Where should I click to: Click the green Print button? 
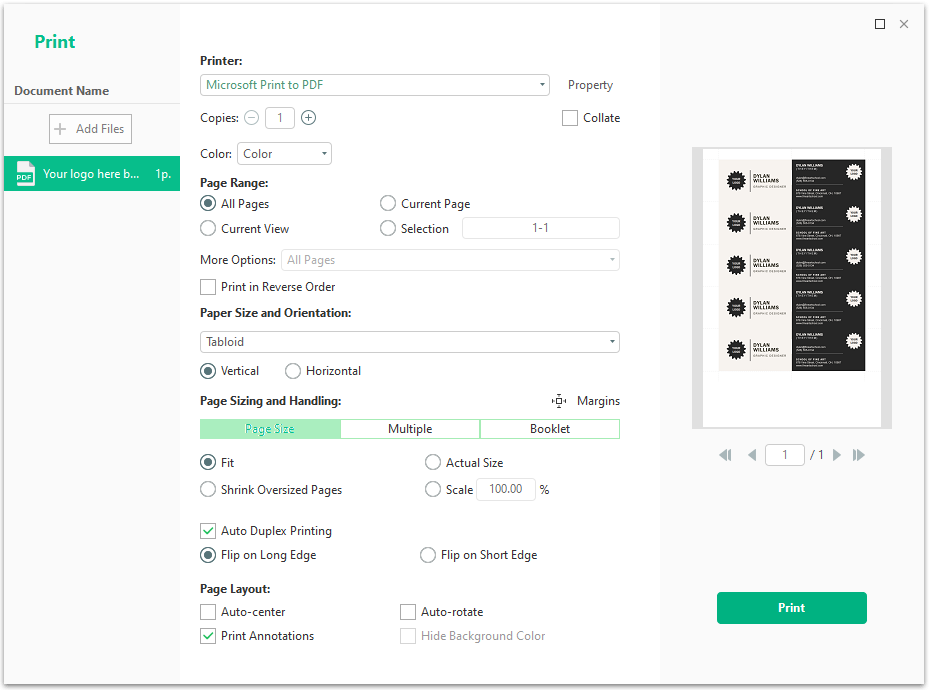tap(792, 608)
